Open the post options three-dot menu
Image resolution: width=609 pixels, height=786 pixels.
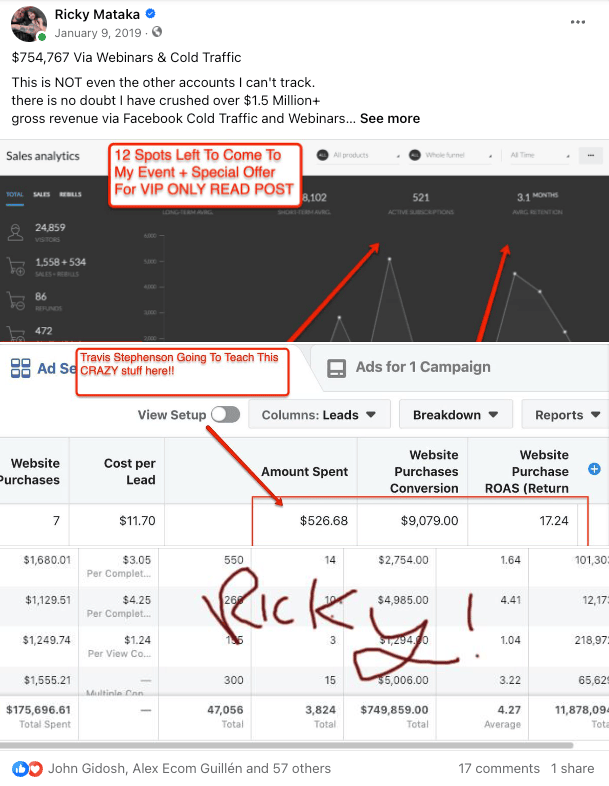(578, 21)
